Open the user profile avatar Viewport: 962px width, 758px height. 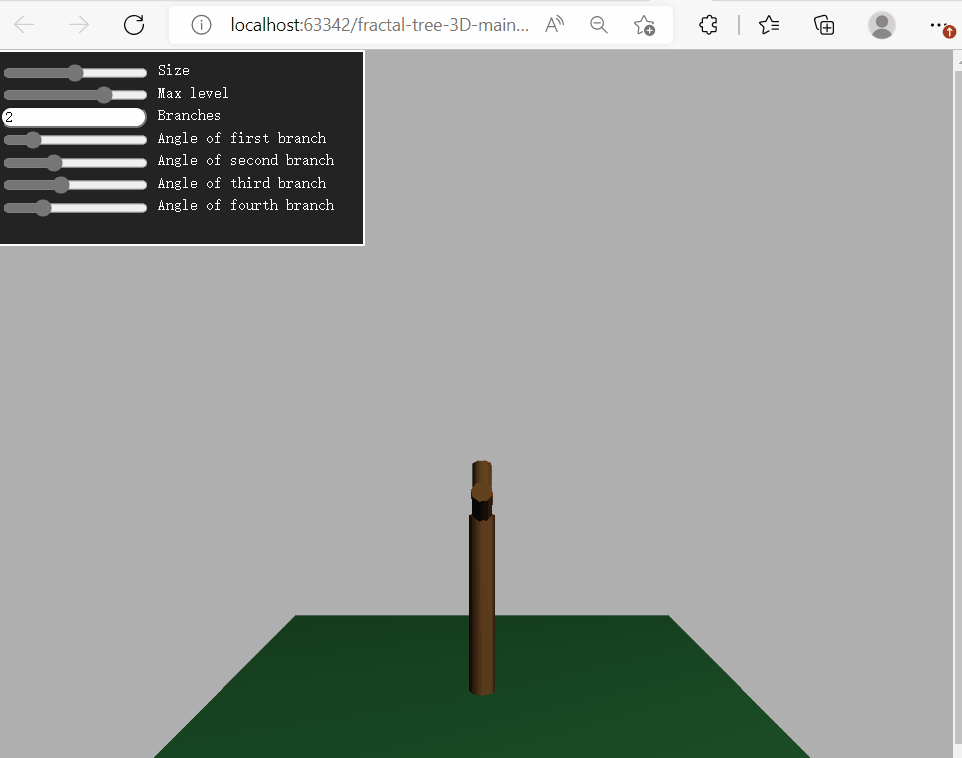882,25
